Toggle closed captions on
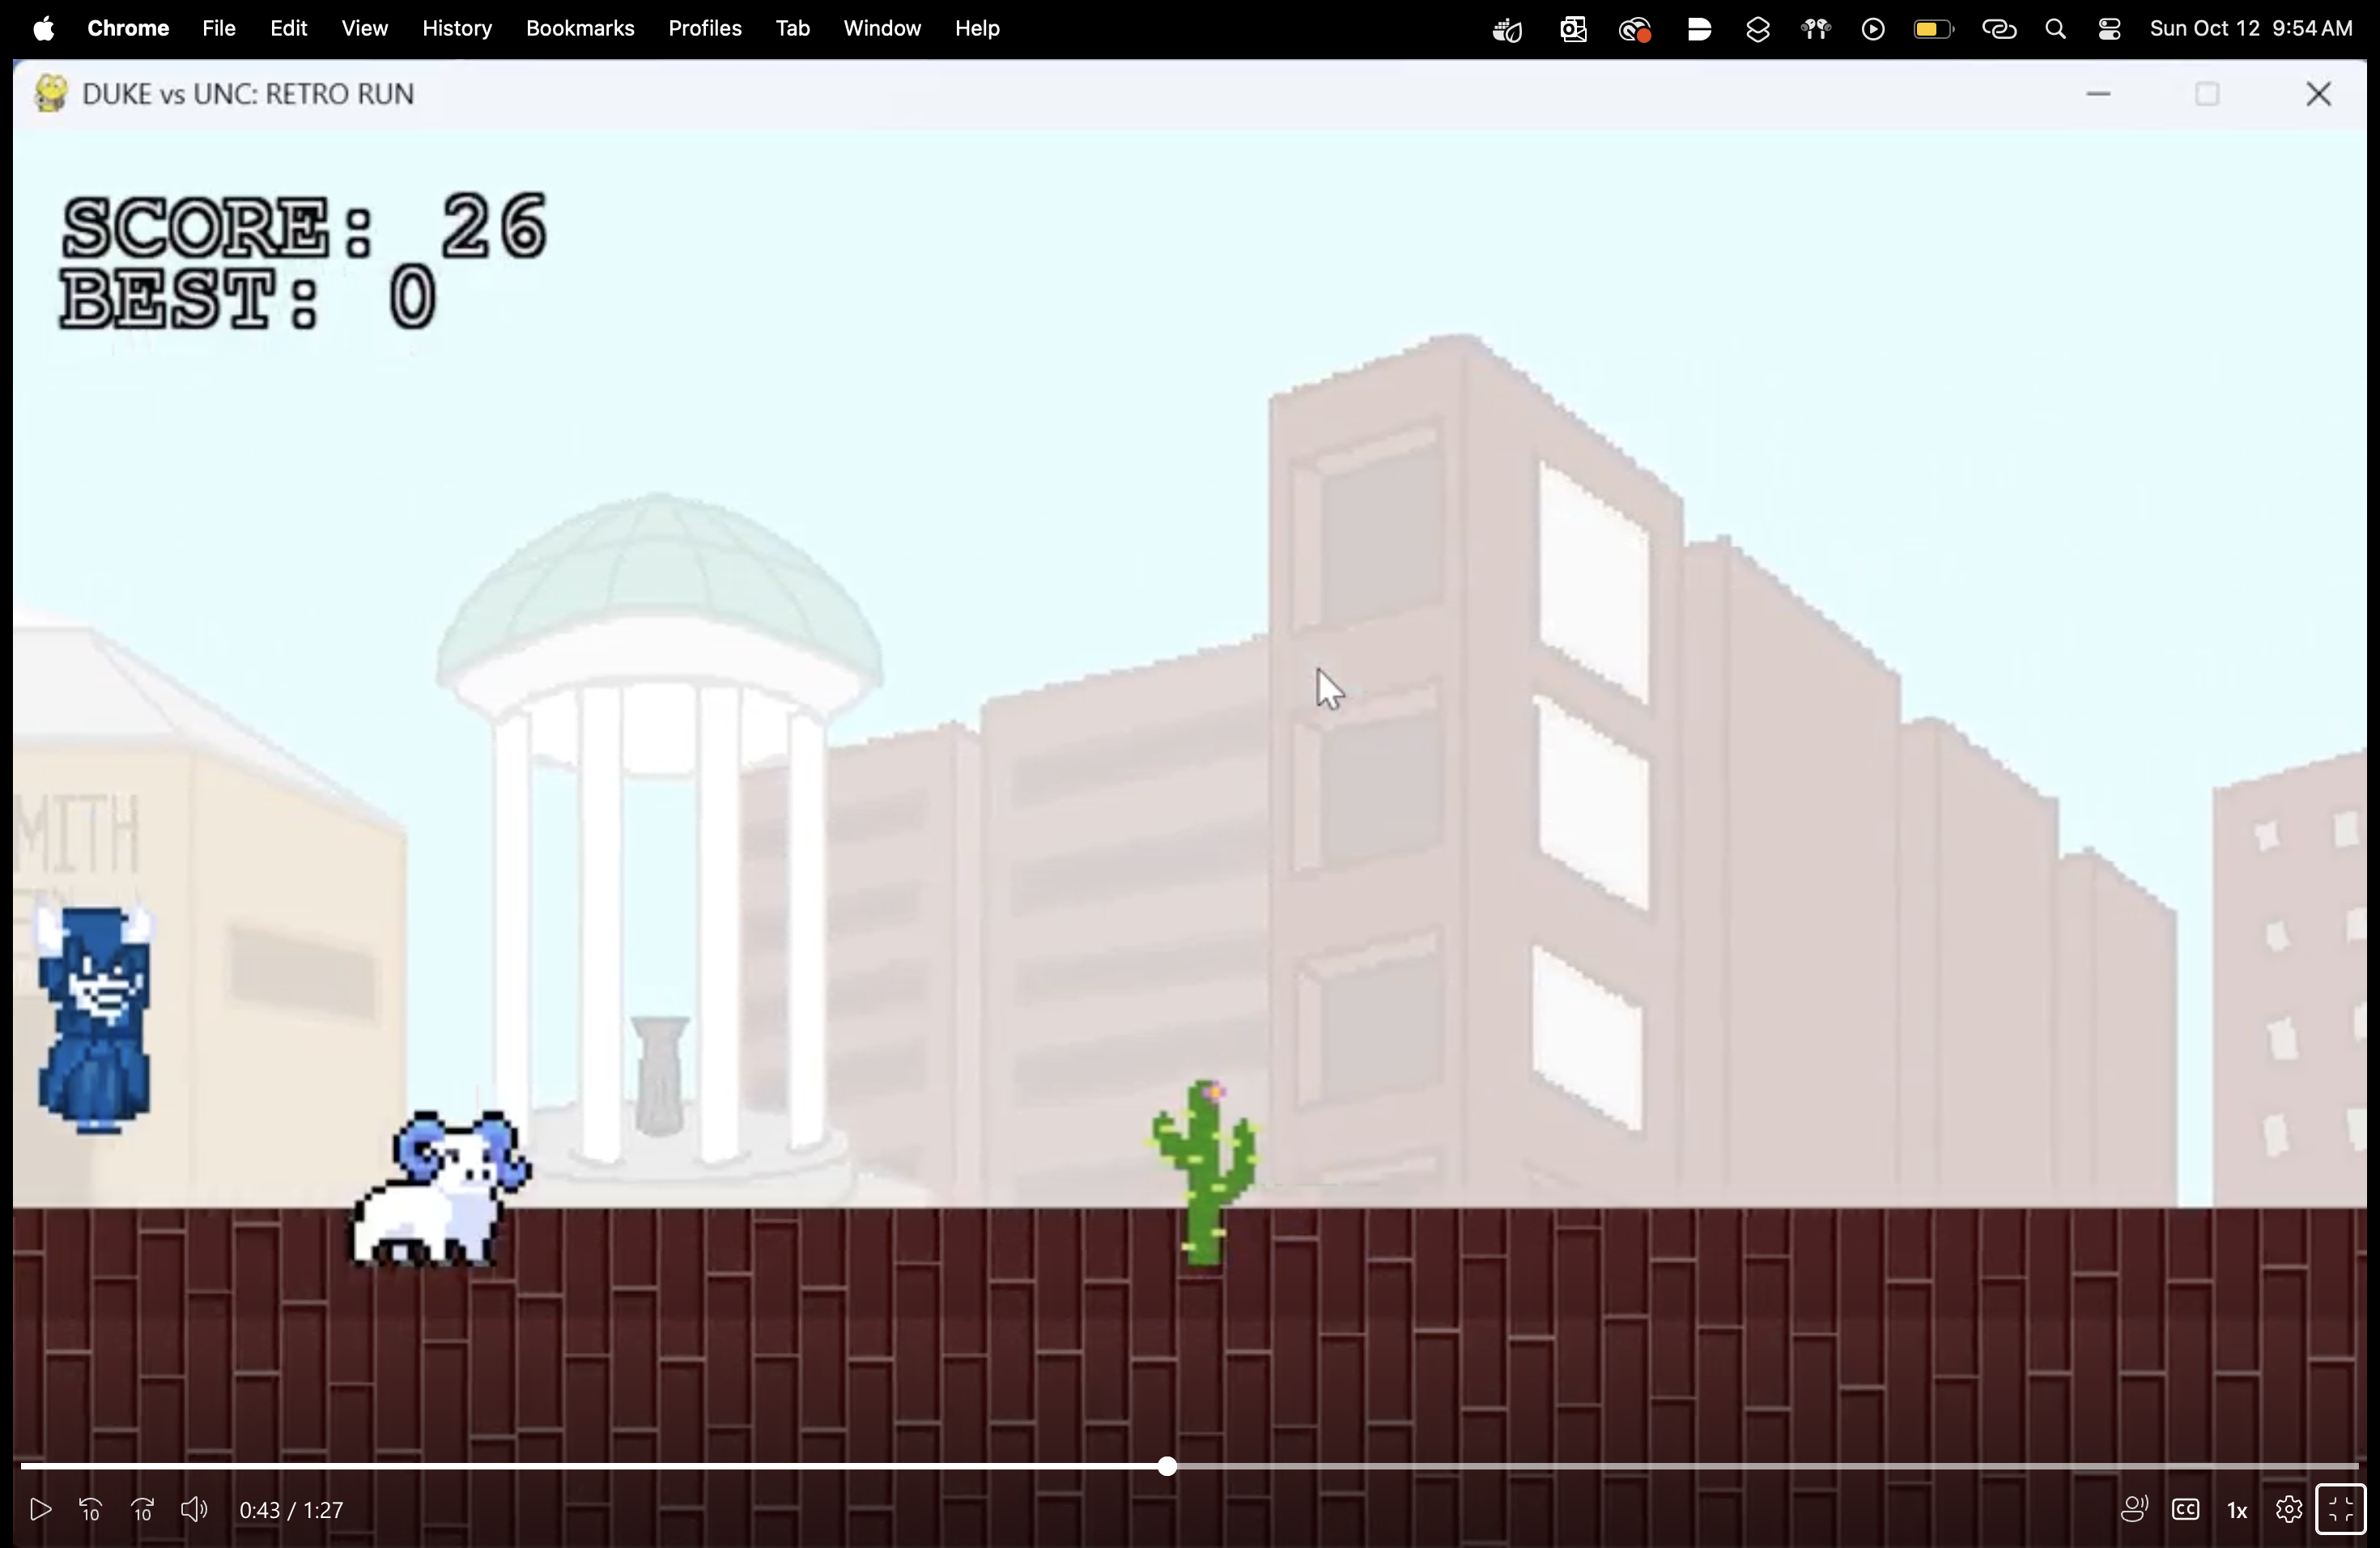The height and width of the screenshot is (1548, 2380). 2185,1510
